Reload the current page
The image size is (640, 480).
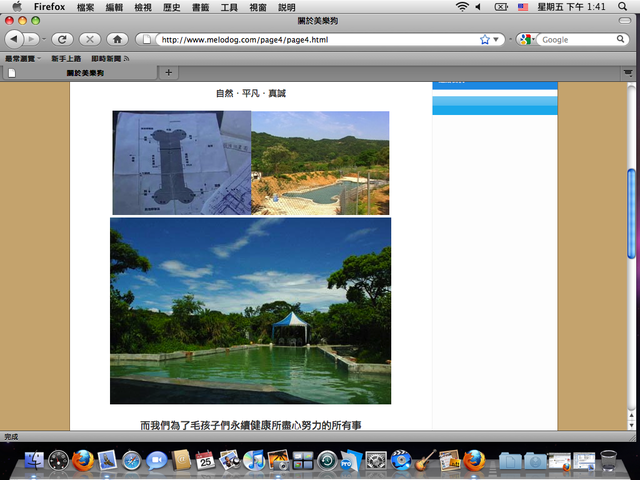click(62, 39)
